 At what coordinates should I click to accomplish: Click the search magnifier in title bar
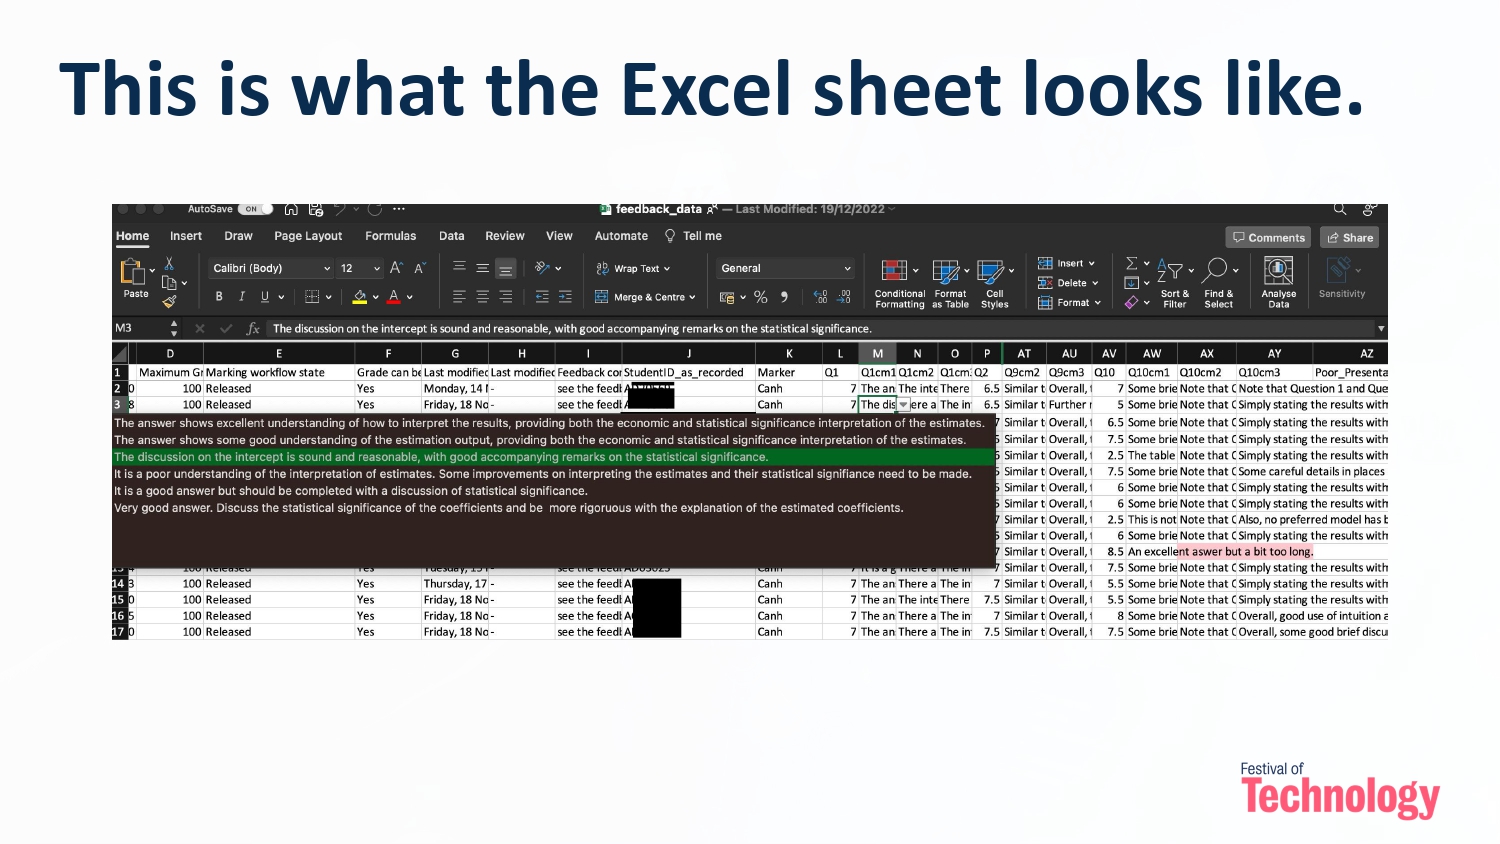pyautogui.click(x=1339, y=209)
